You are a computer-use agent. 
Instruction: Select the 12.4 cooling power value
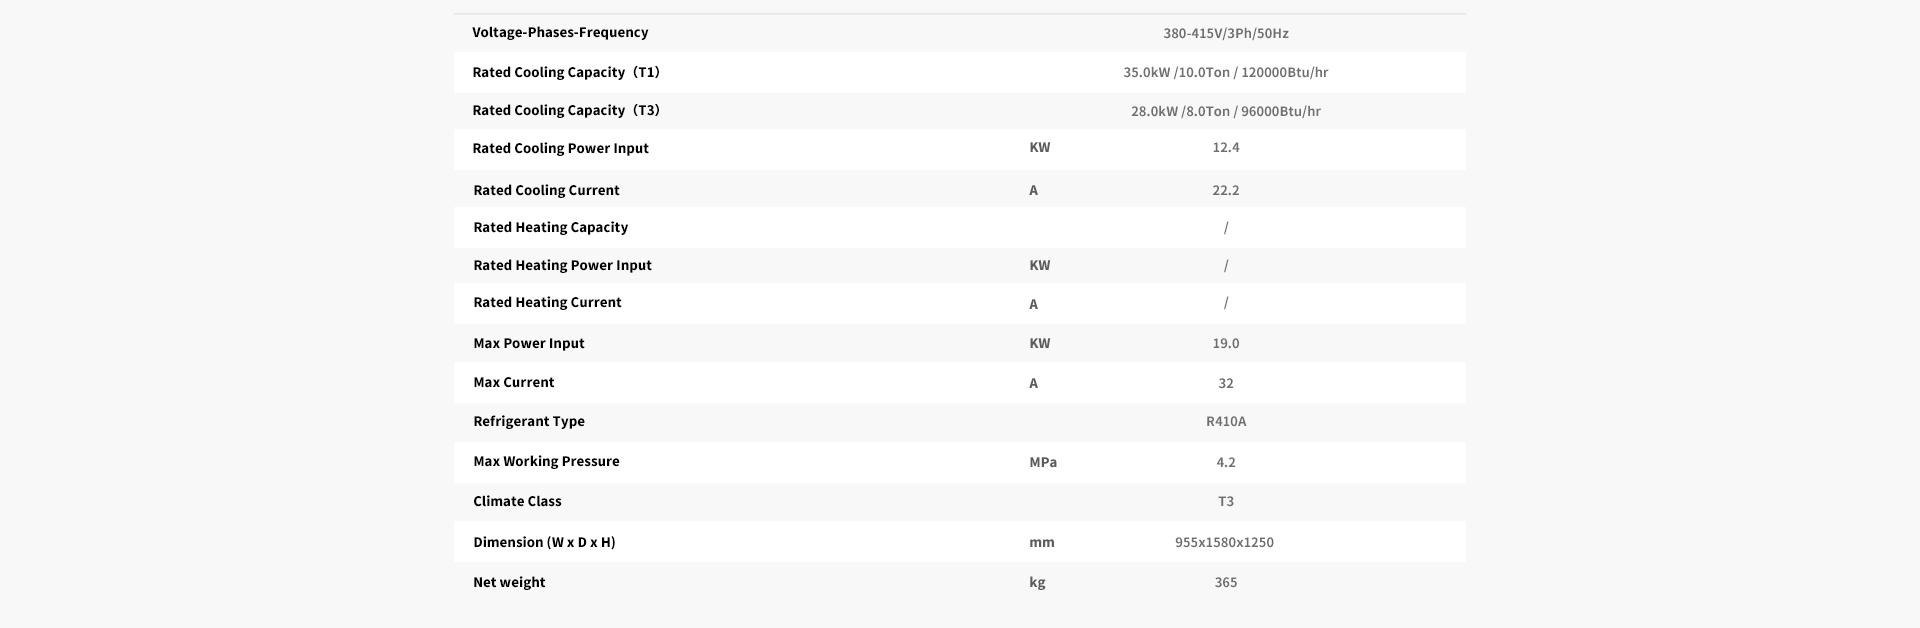tap(1226, 147)
